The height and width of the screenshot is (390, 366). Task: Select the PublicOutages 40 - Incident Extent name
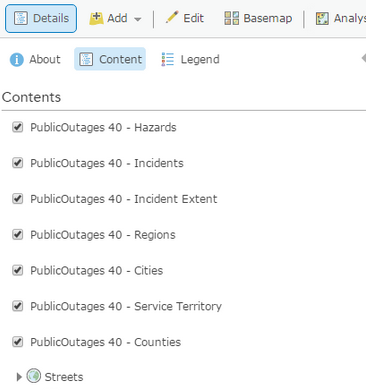point(124,199)
